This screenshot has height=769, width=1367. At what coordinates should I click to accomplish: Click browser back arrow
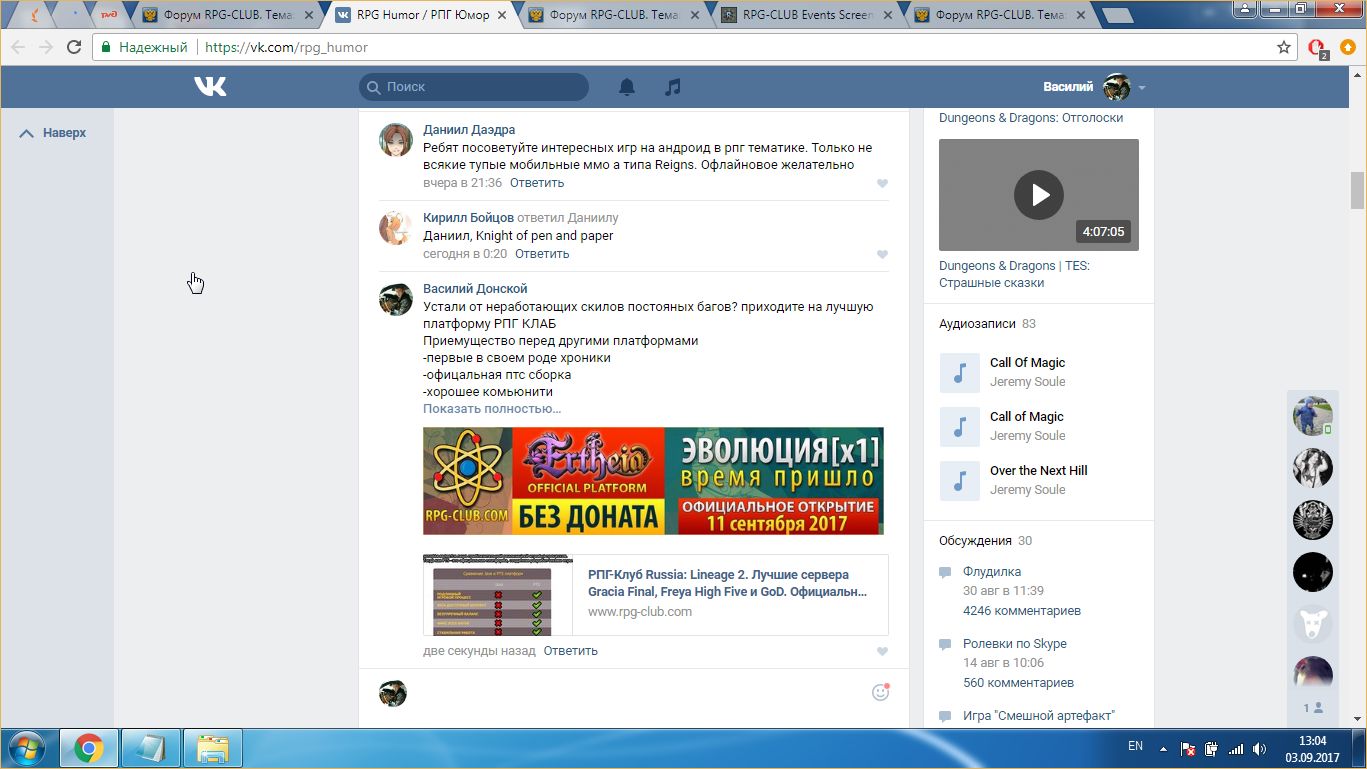[18, 47]
